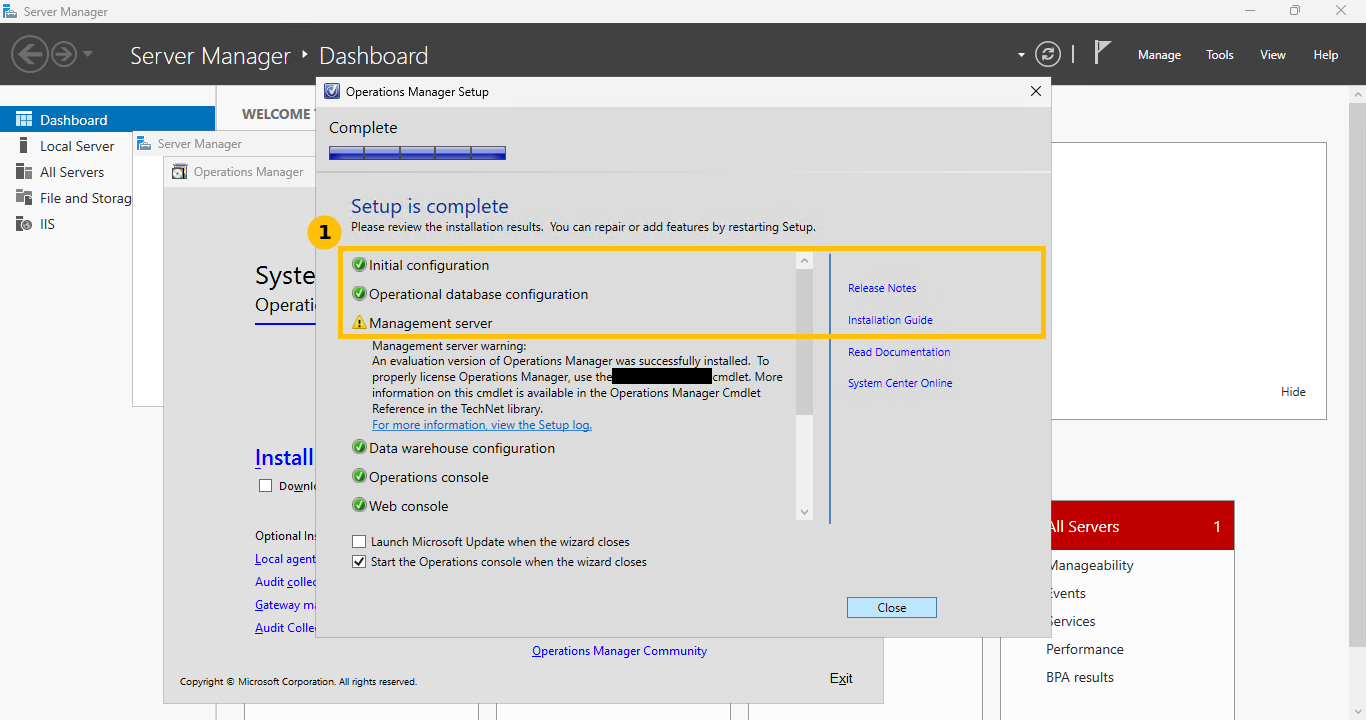Click the Close button in Setup
1366x720 pixels.
pos(892,608)
